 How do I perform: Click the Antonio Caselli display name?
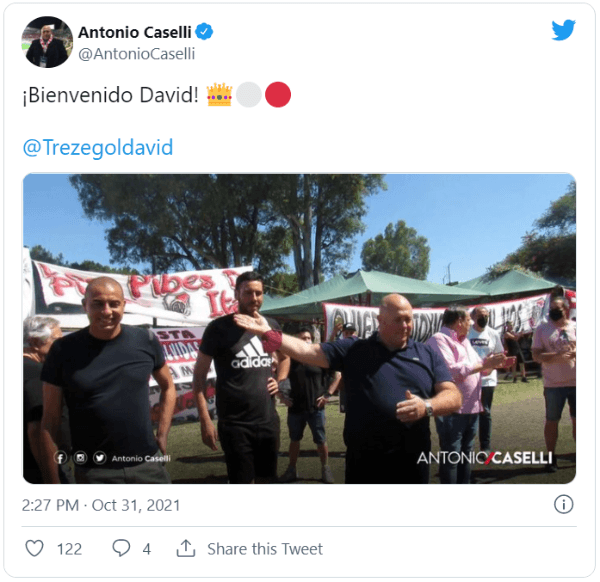click(x=135, y=33)
